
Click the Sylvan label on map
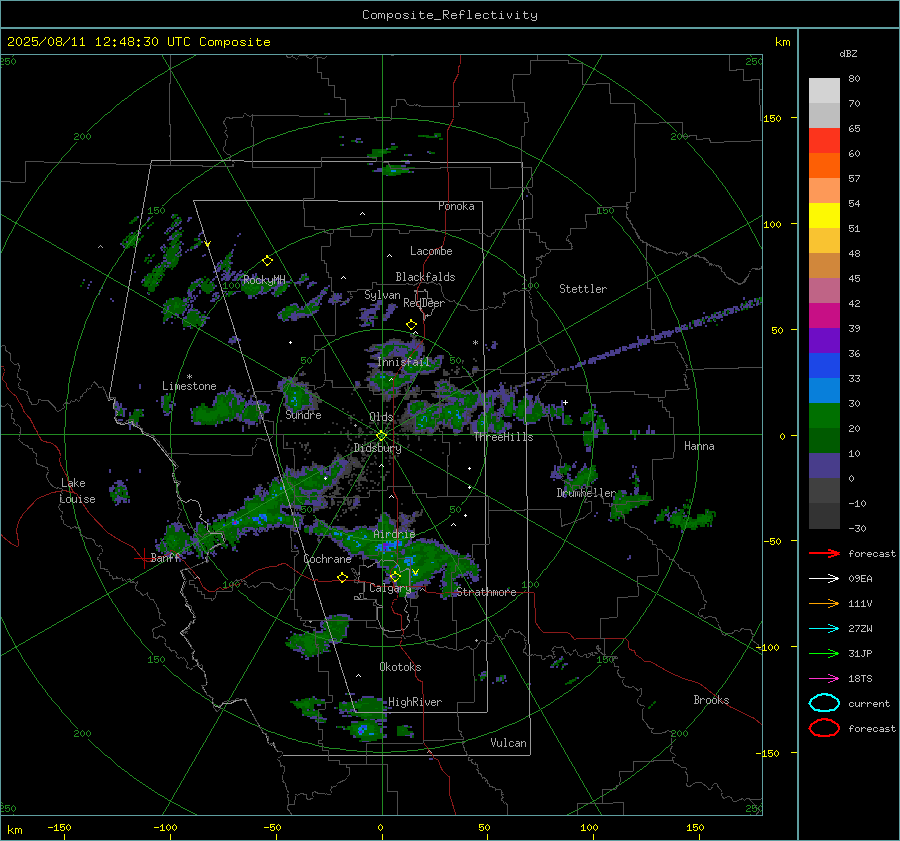pyautogui.click(x=382, y=295)
